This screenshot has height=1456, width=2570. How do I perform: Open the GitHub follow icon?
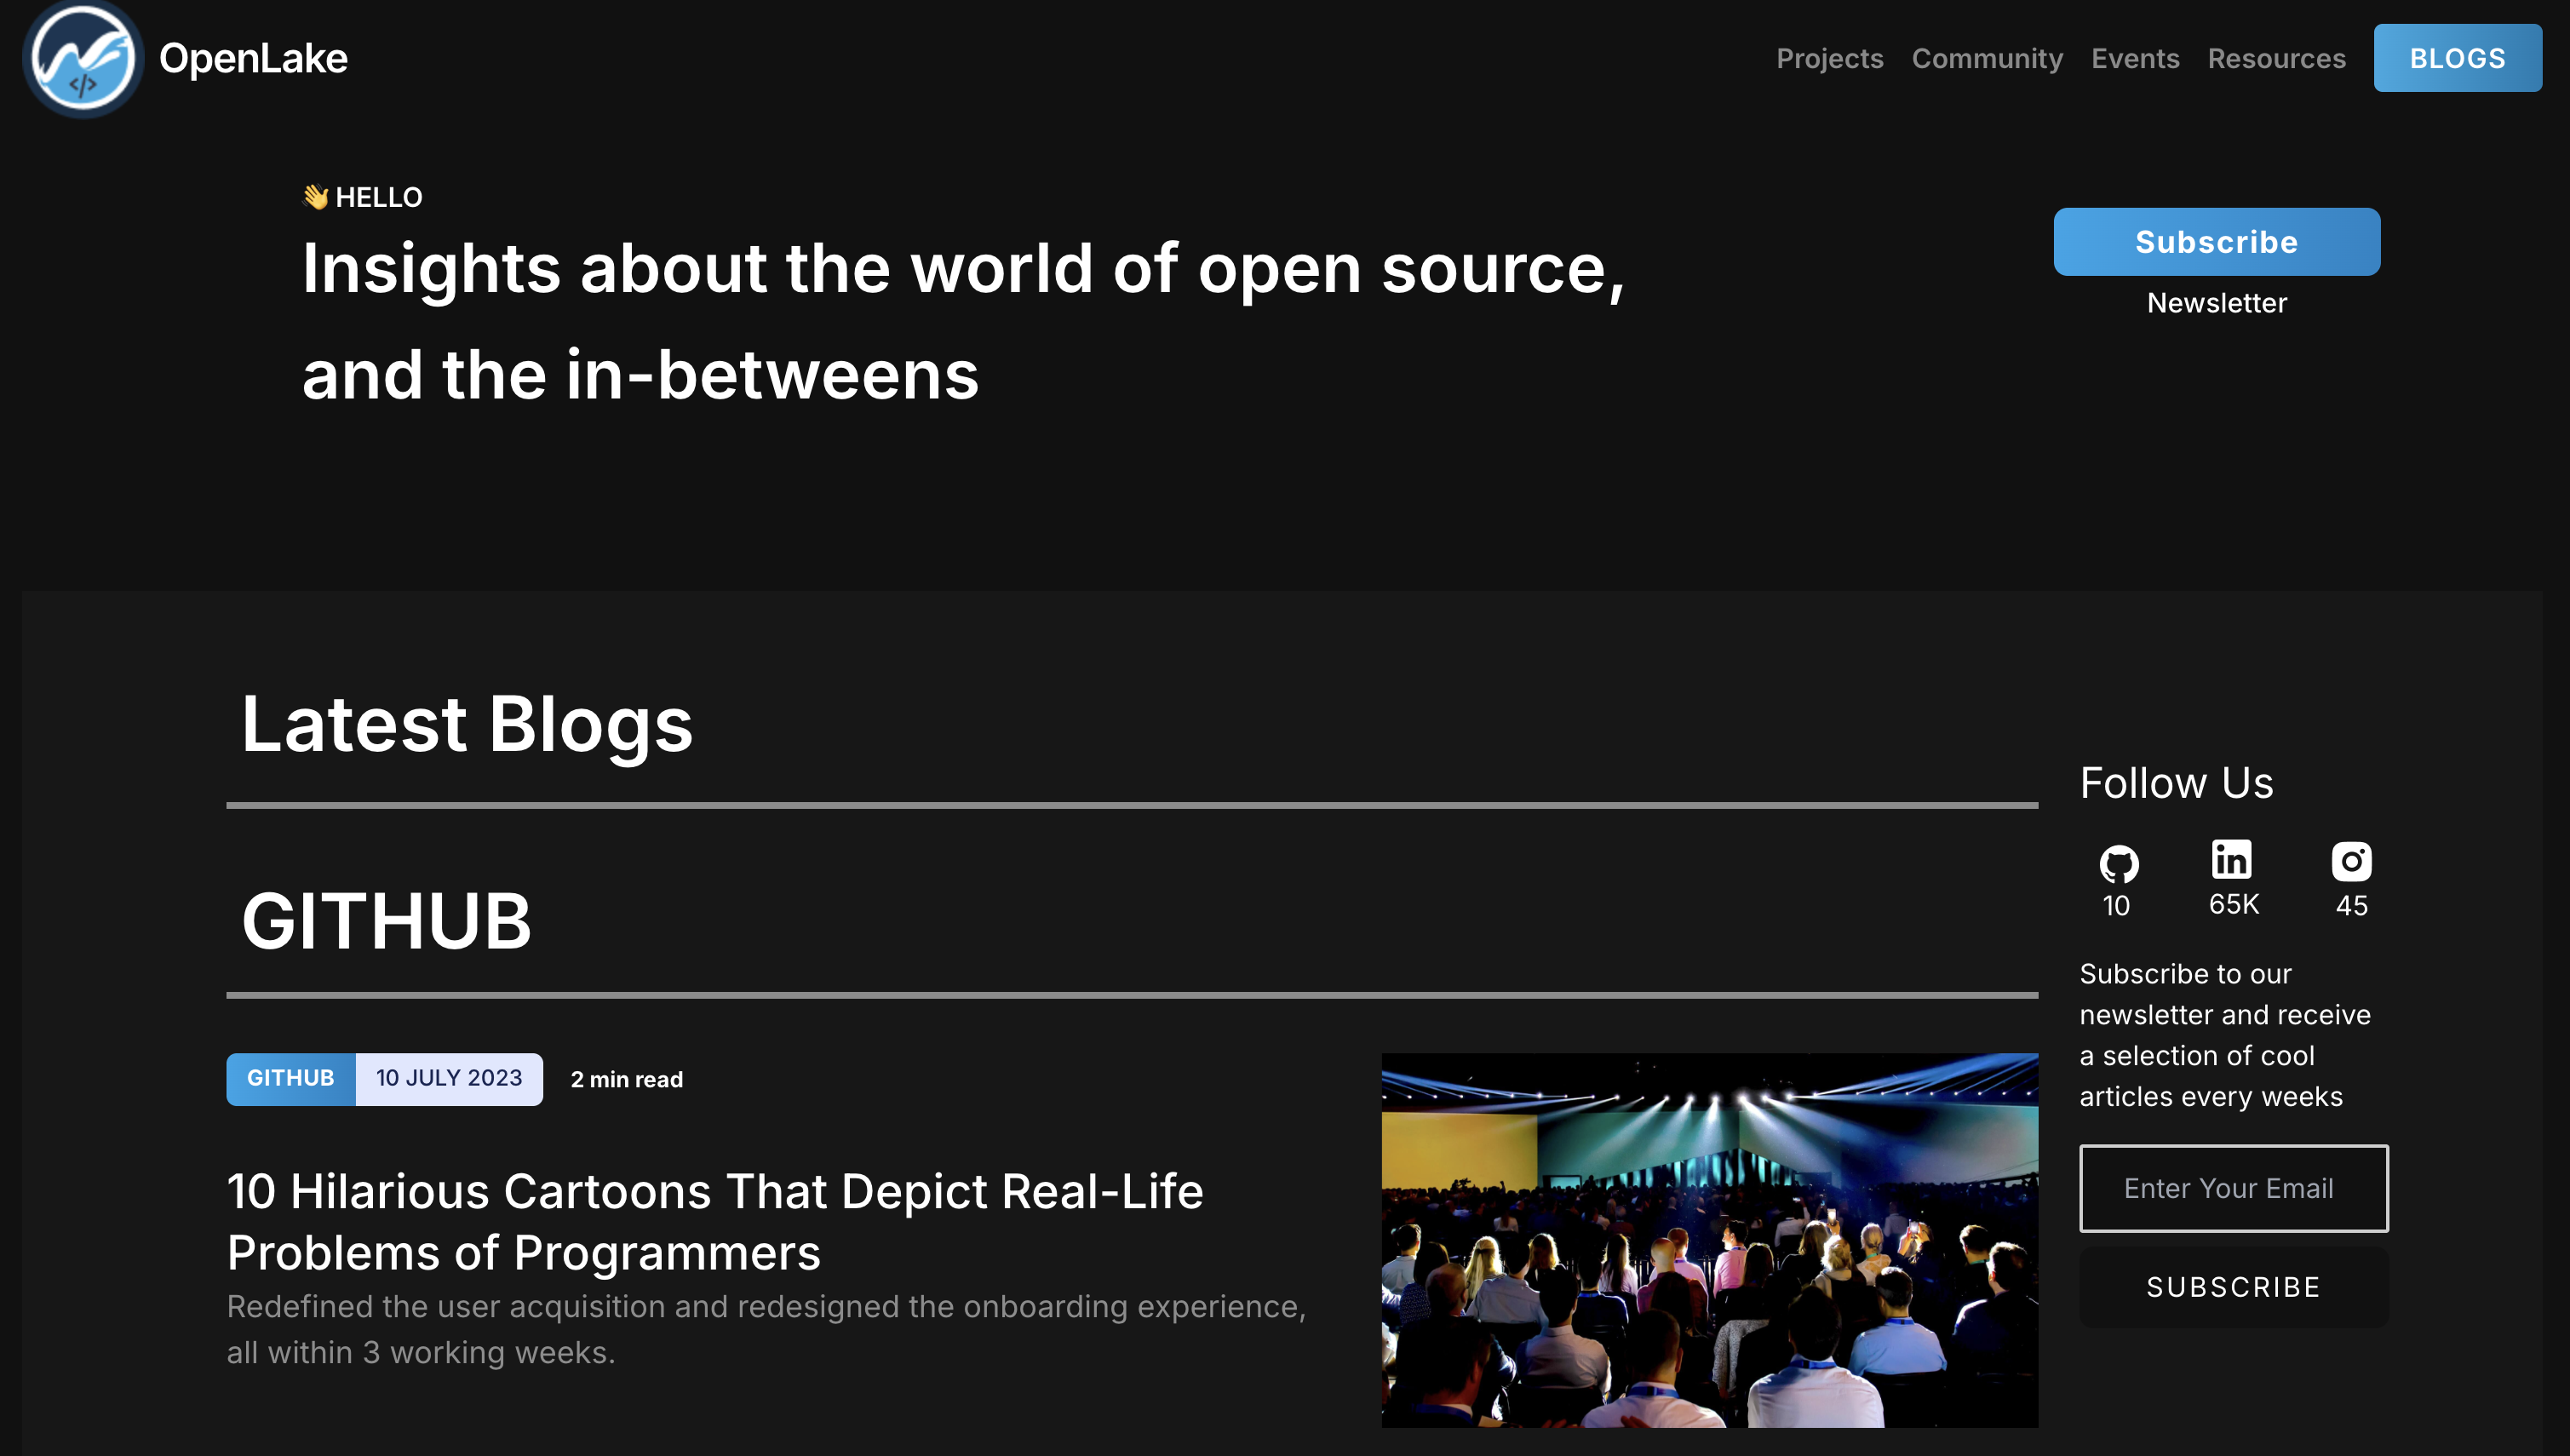point(2118,863)
